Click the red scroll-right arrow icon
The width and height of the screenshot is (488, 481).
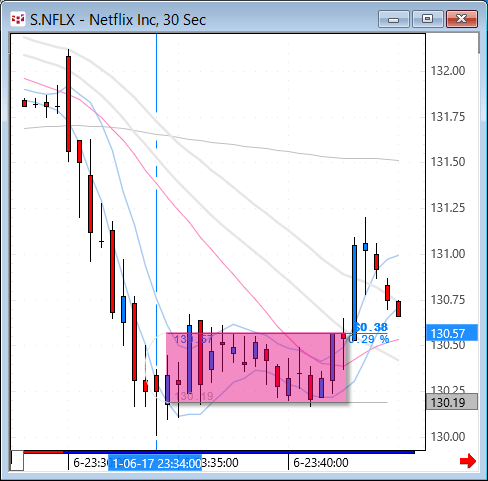pos(468,461)
